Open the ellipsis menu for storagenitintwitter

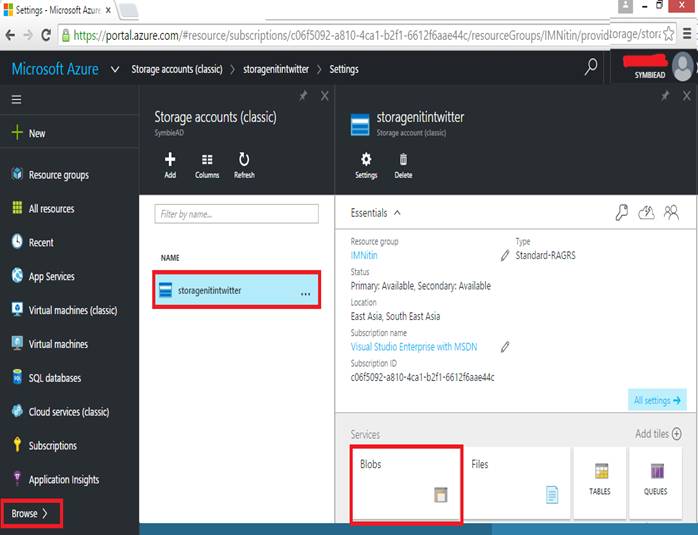pos(305,293)
